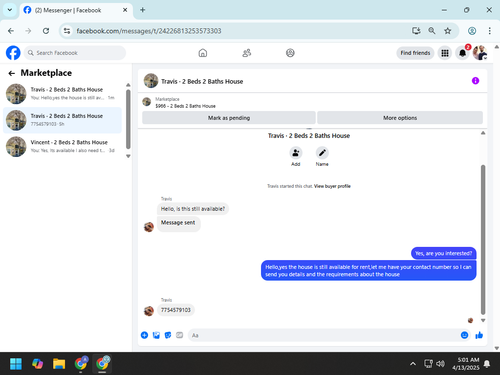Reload the page in browser toolbar
Image resolution: width=500 pixels, height=375 pixels.
pos(46,31)
